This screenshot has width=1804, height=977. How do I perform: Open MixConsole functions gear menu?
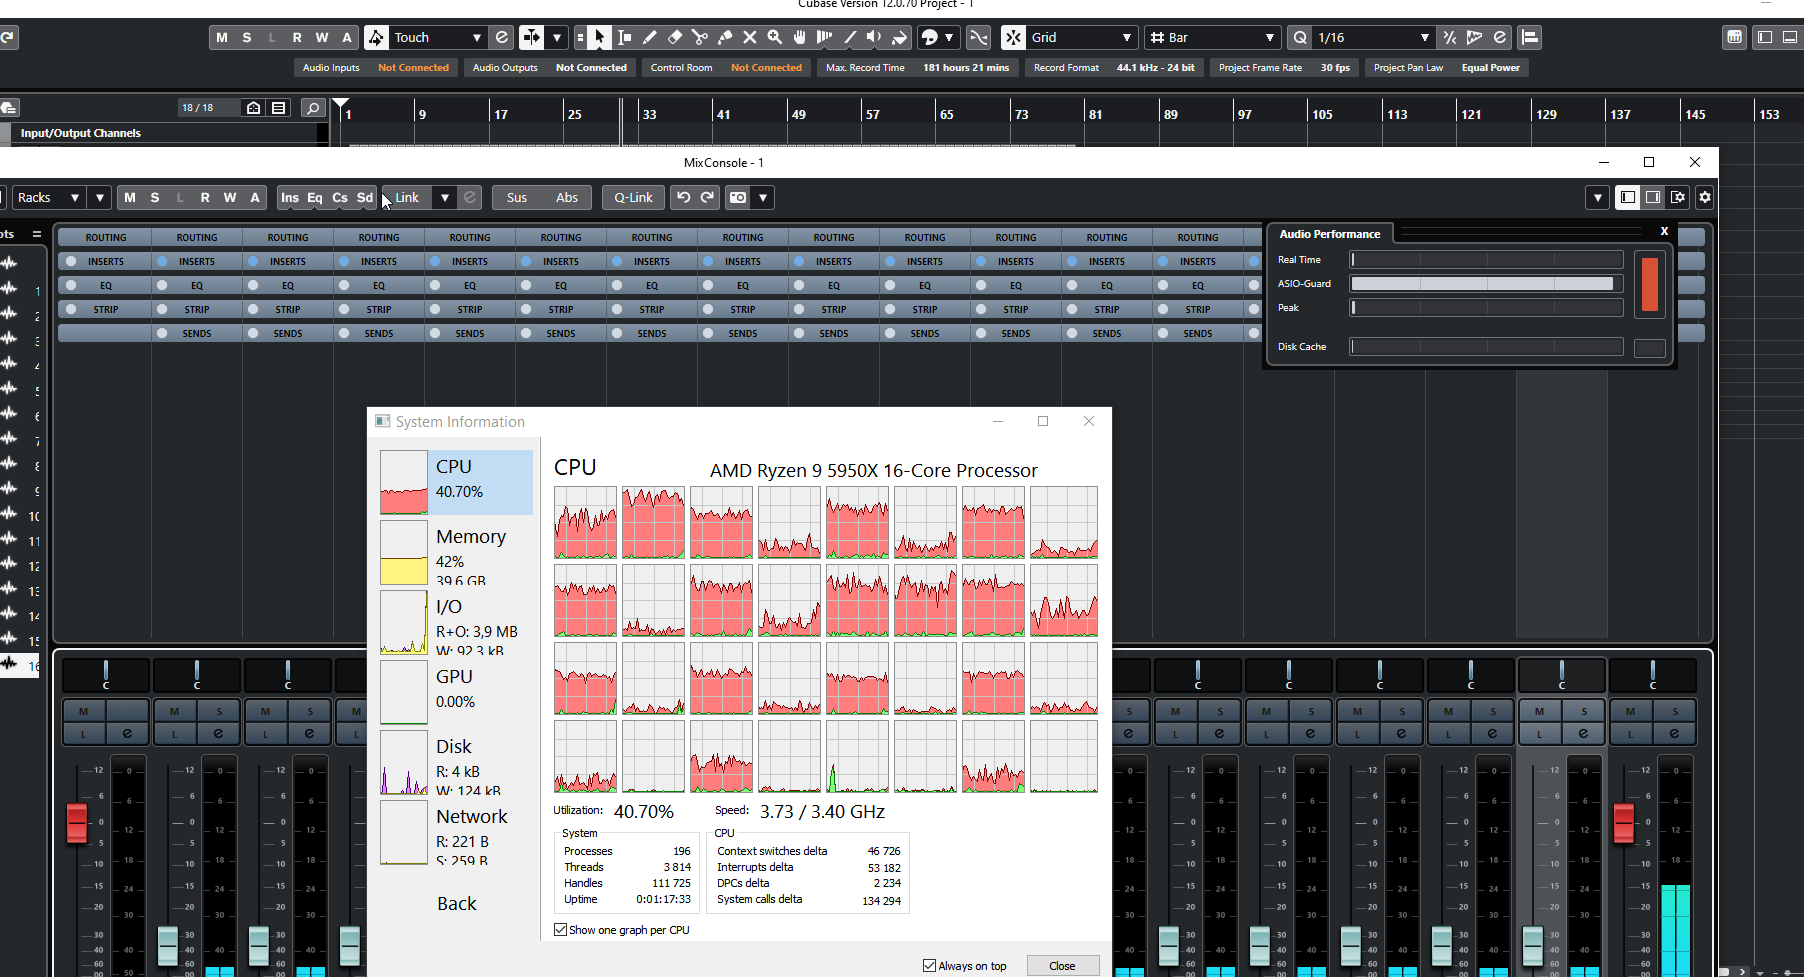point(1705,198)
